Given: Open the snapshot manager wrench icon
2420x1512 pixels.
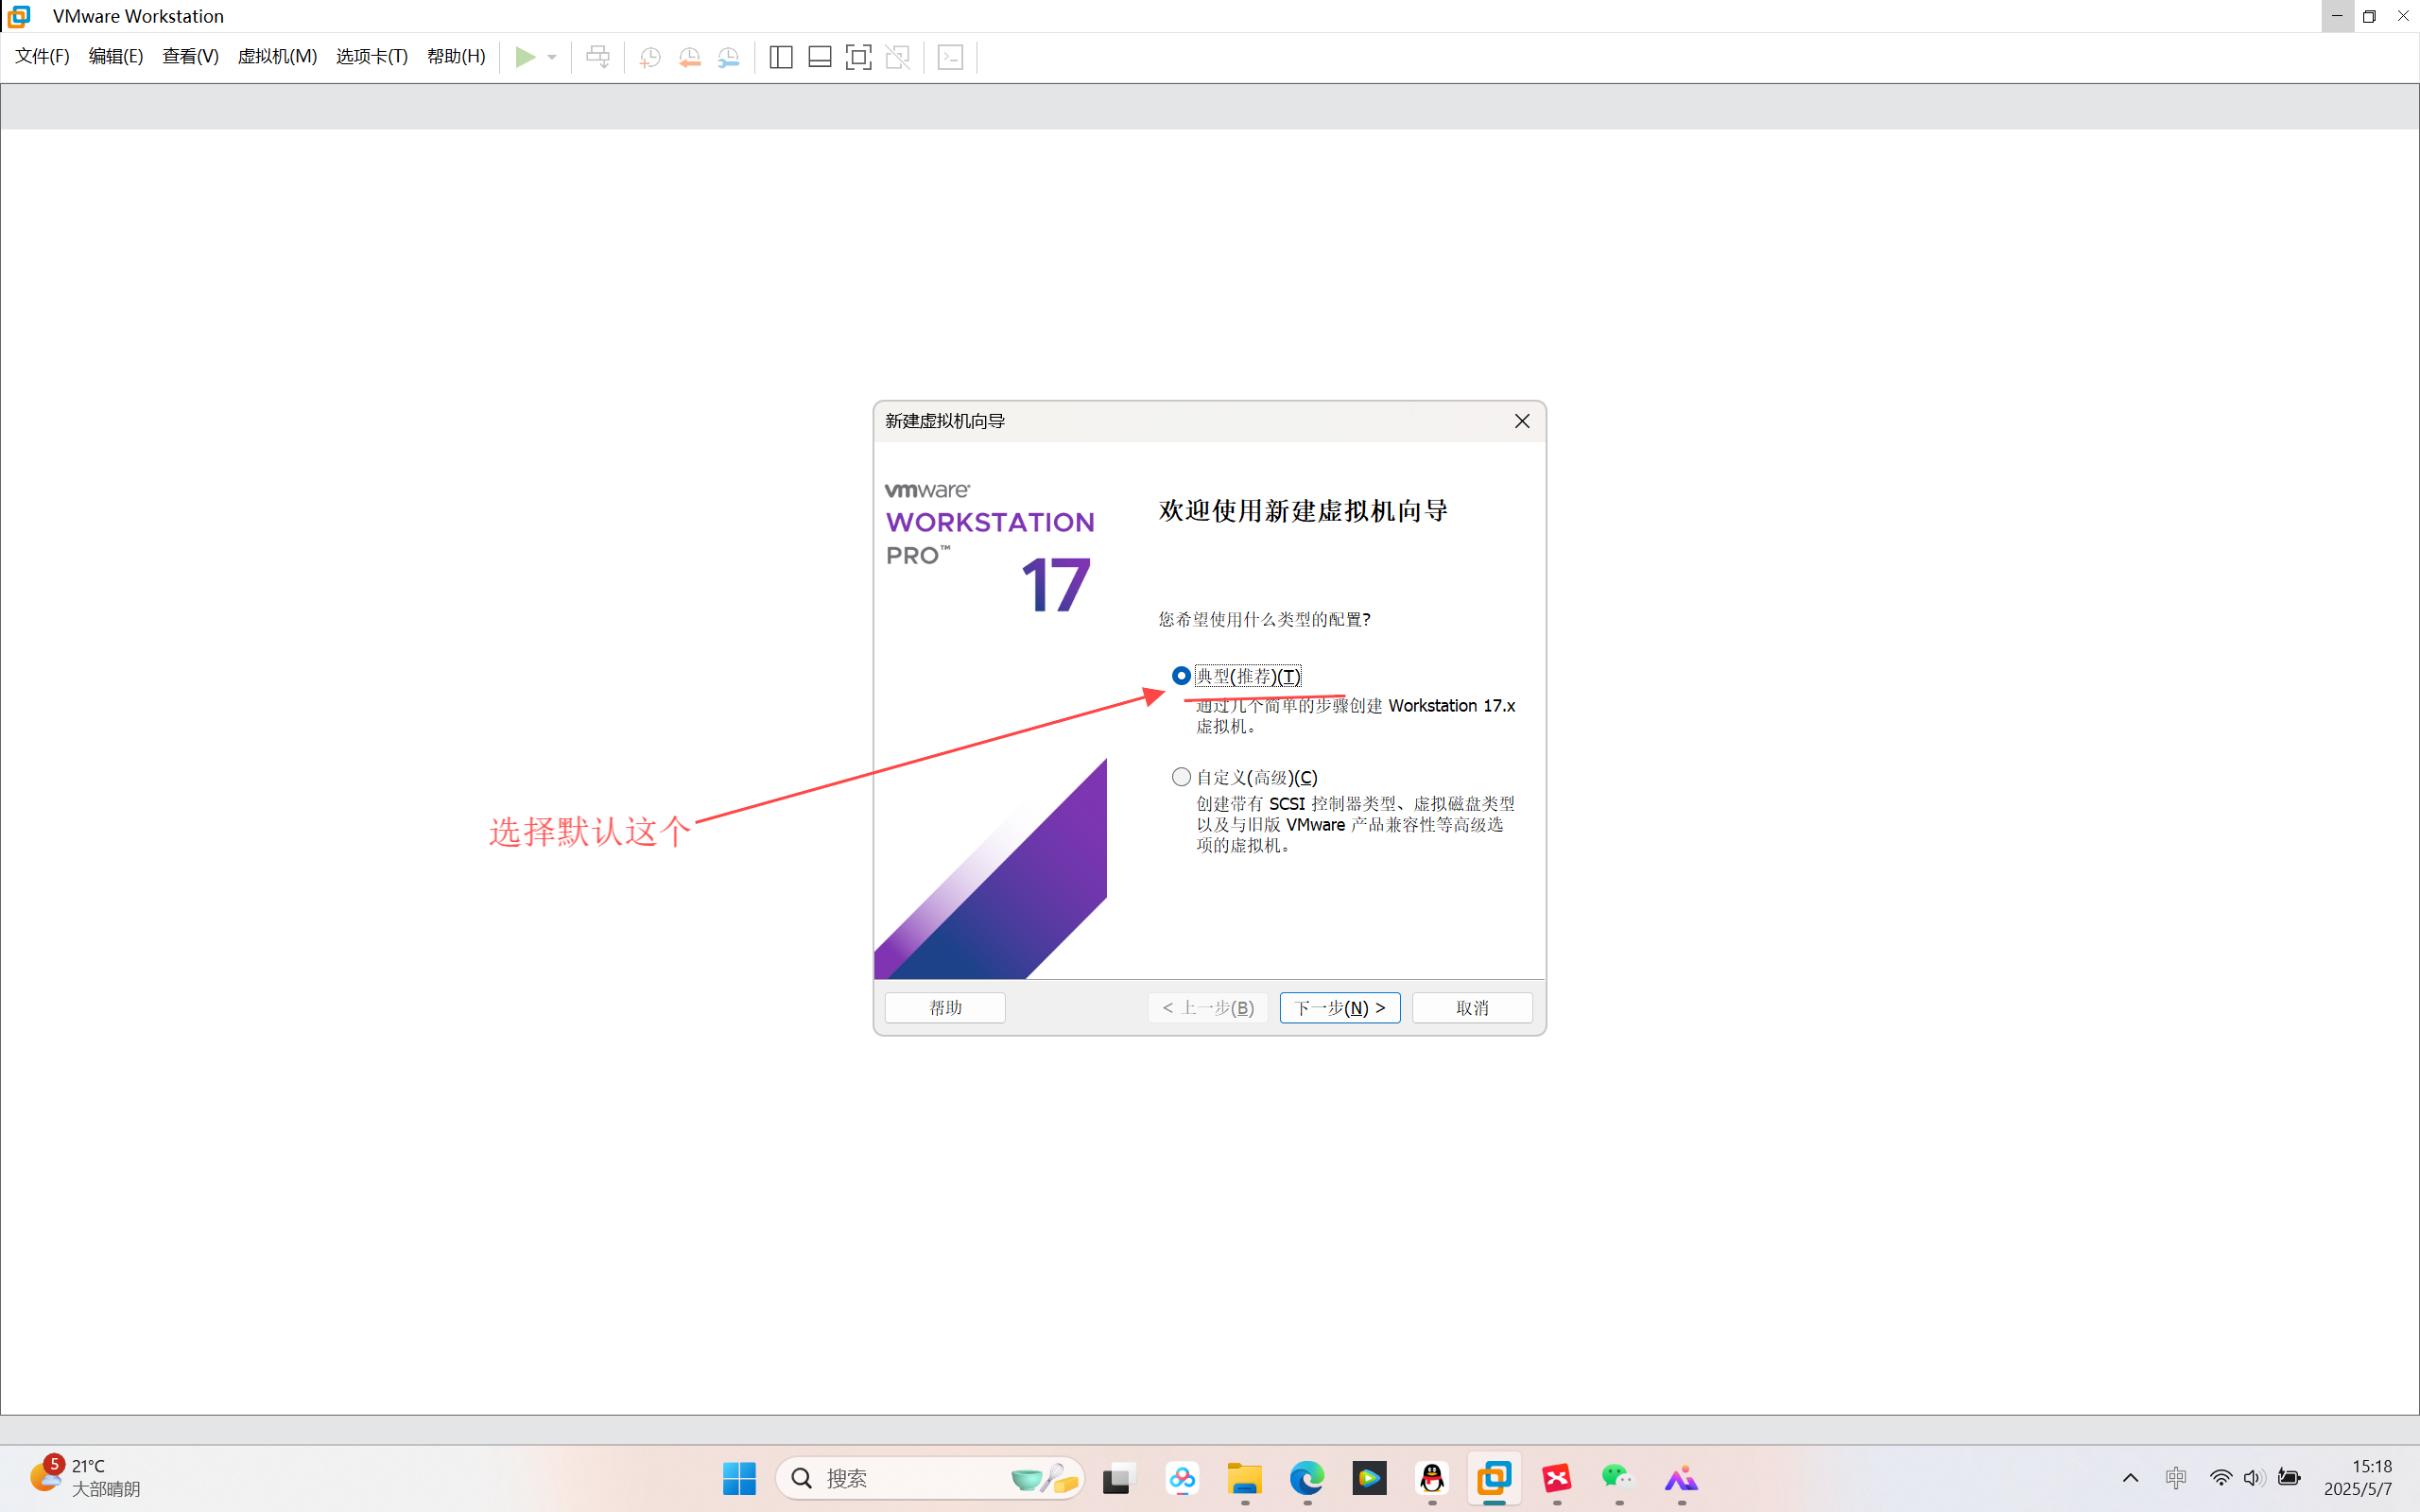Looking at the screenshot, I should [x=729, y=57].
